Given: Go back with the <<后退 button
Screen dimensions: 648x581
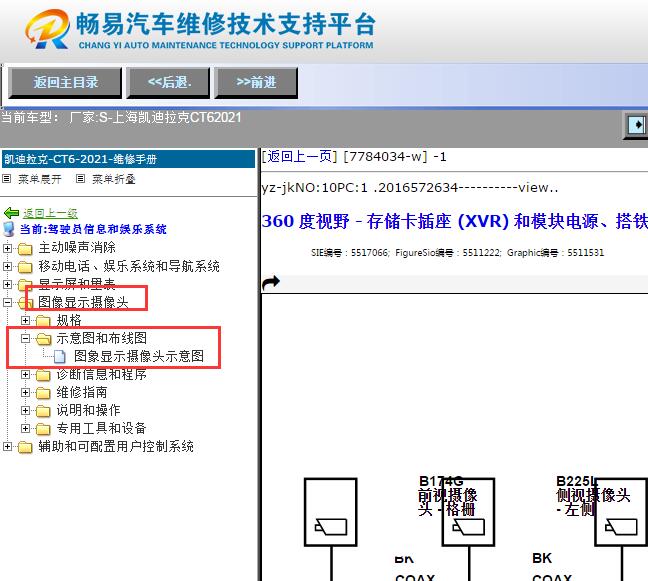Looking at the screenshot, I should point(169,83).
